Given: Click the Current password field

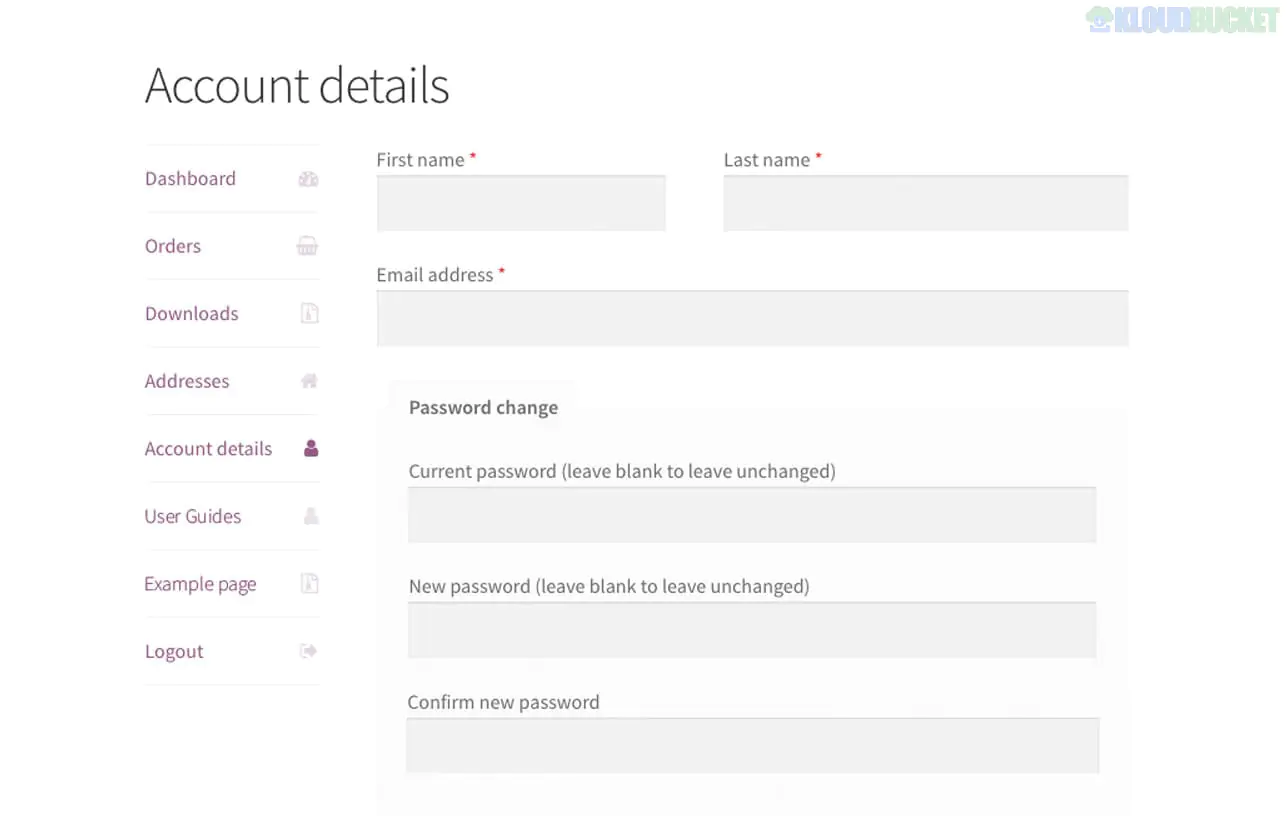Looking at the screenshot, I should coord(752,515).
